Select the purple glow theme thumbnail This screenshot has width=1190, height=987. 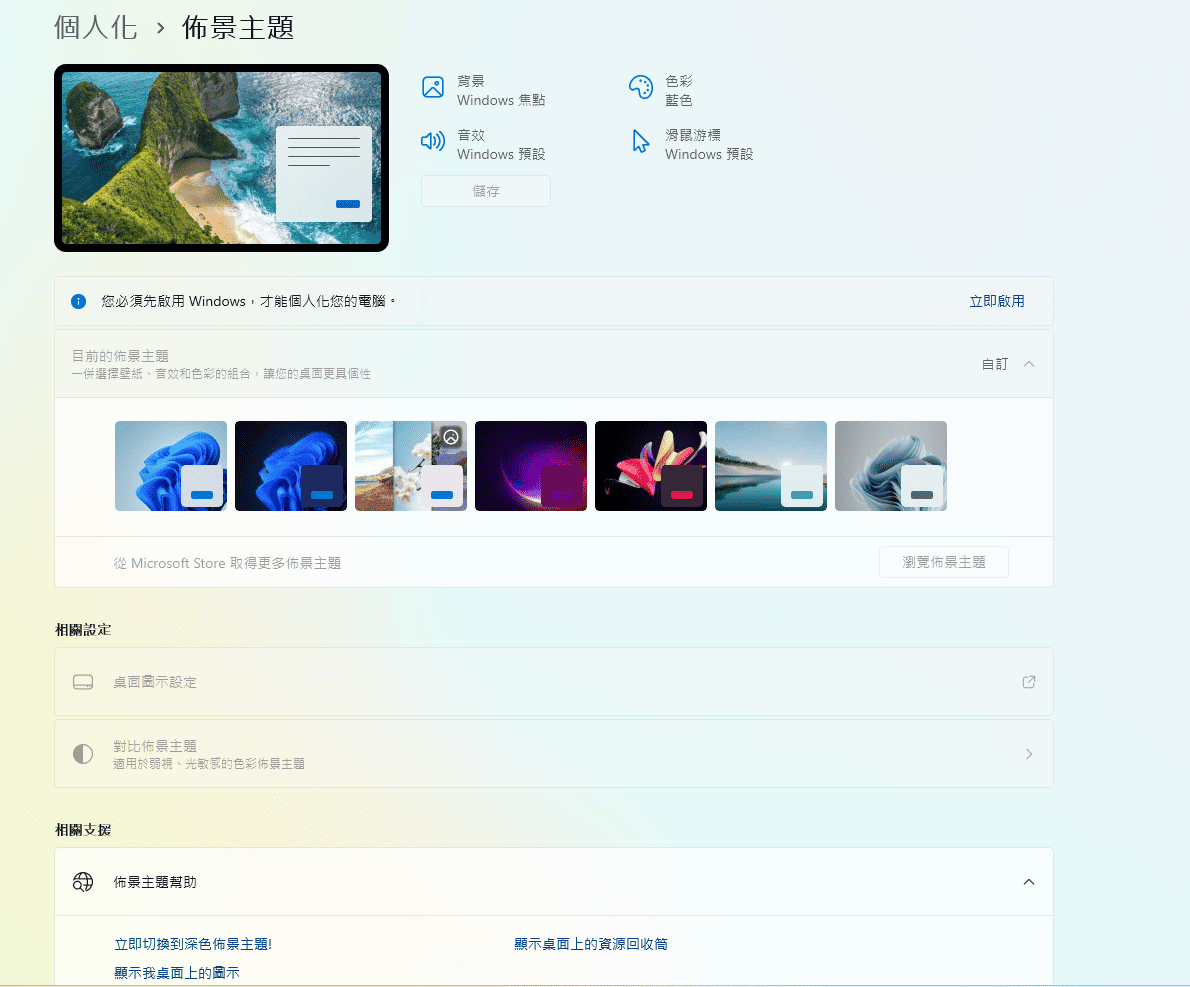tap(531, 466)
